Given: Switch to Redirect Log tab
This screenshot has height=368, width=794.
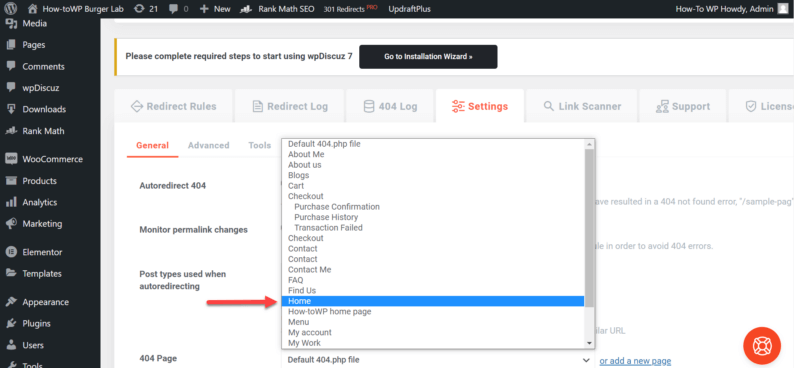Looking at the screenshot, I should tap(290, 106).
